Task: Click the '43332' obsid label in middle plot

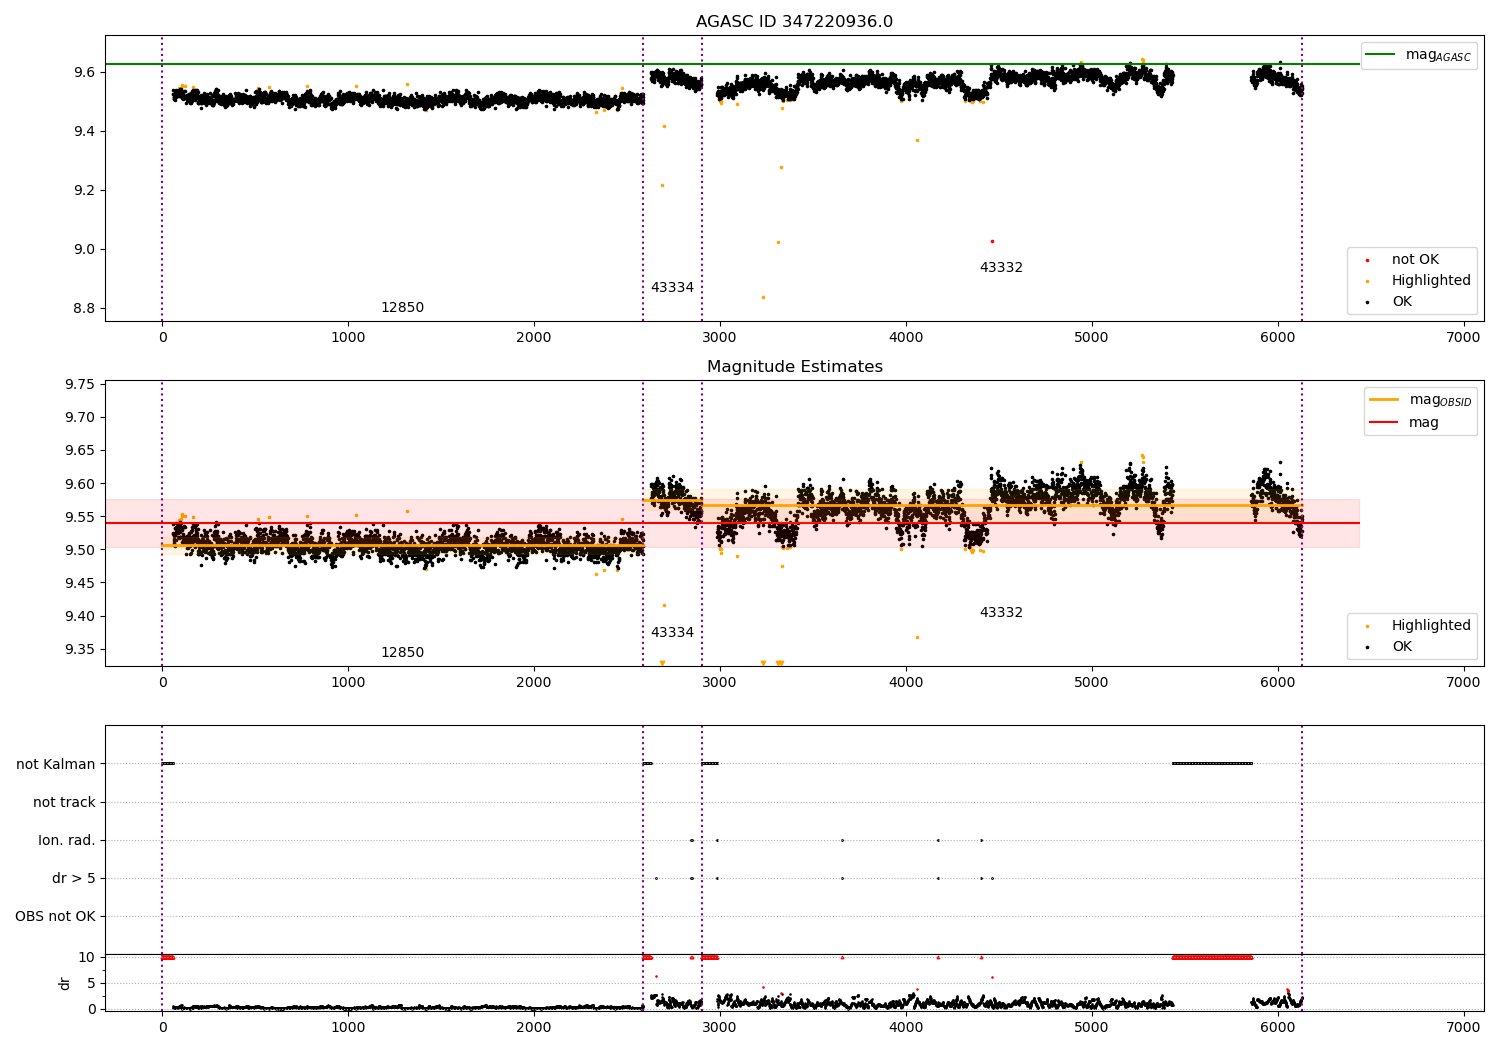Action: pyautogui.click(x=1001, y=613)
